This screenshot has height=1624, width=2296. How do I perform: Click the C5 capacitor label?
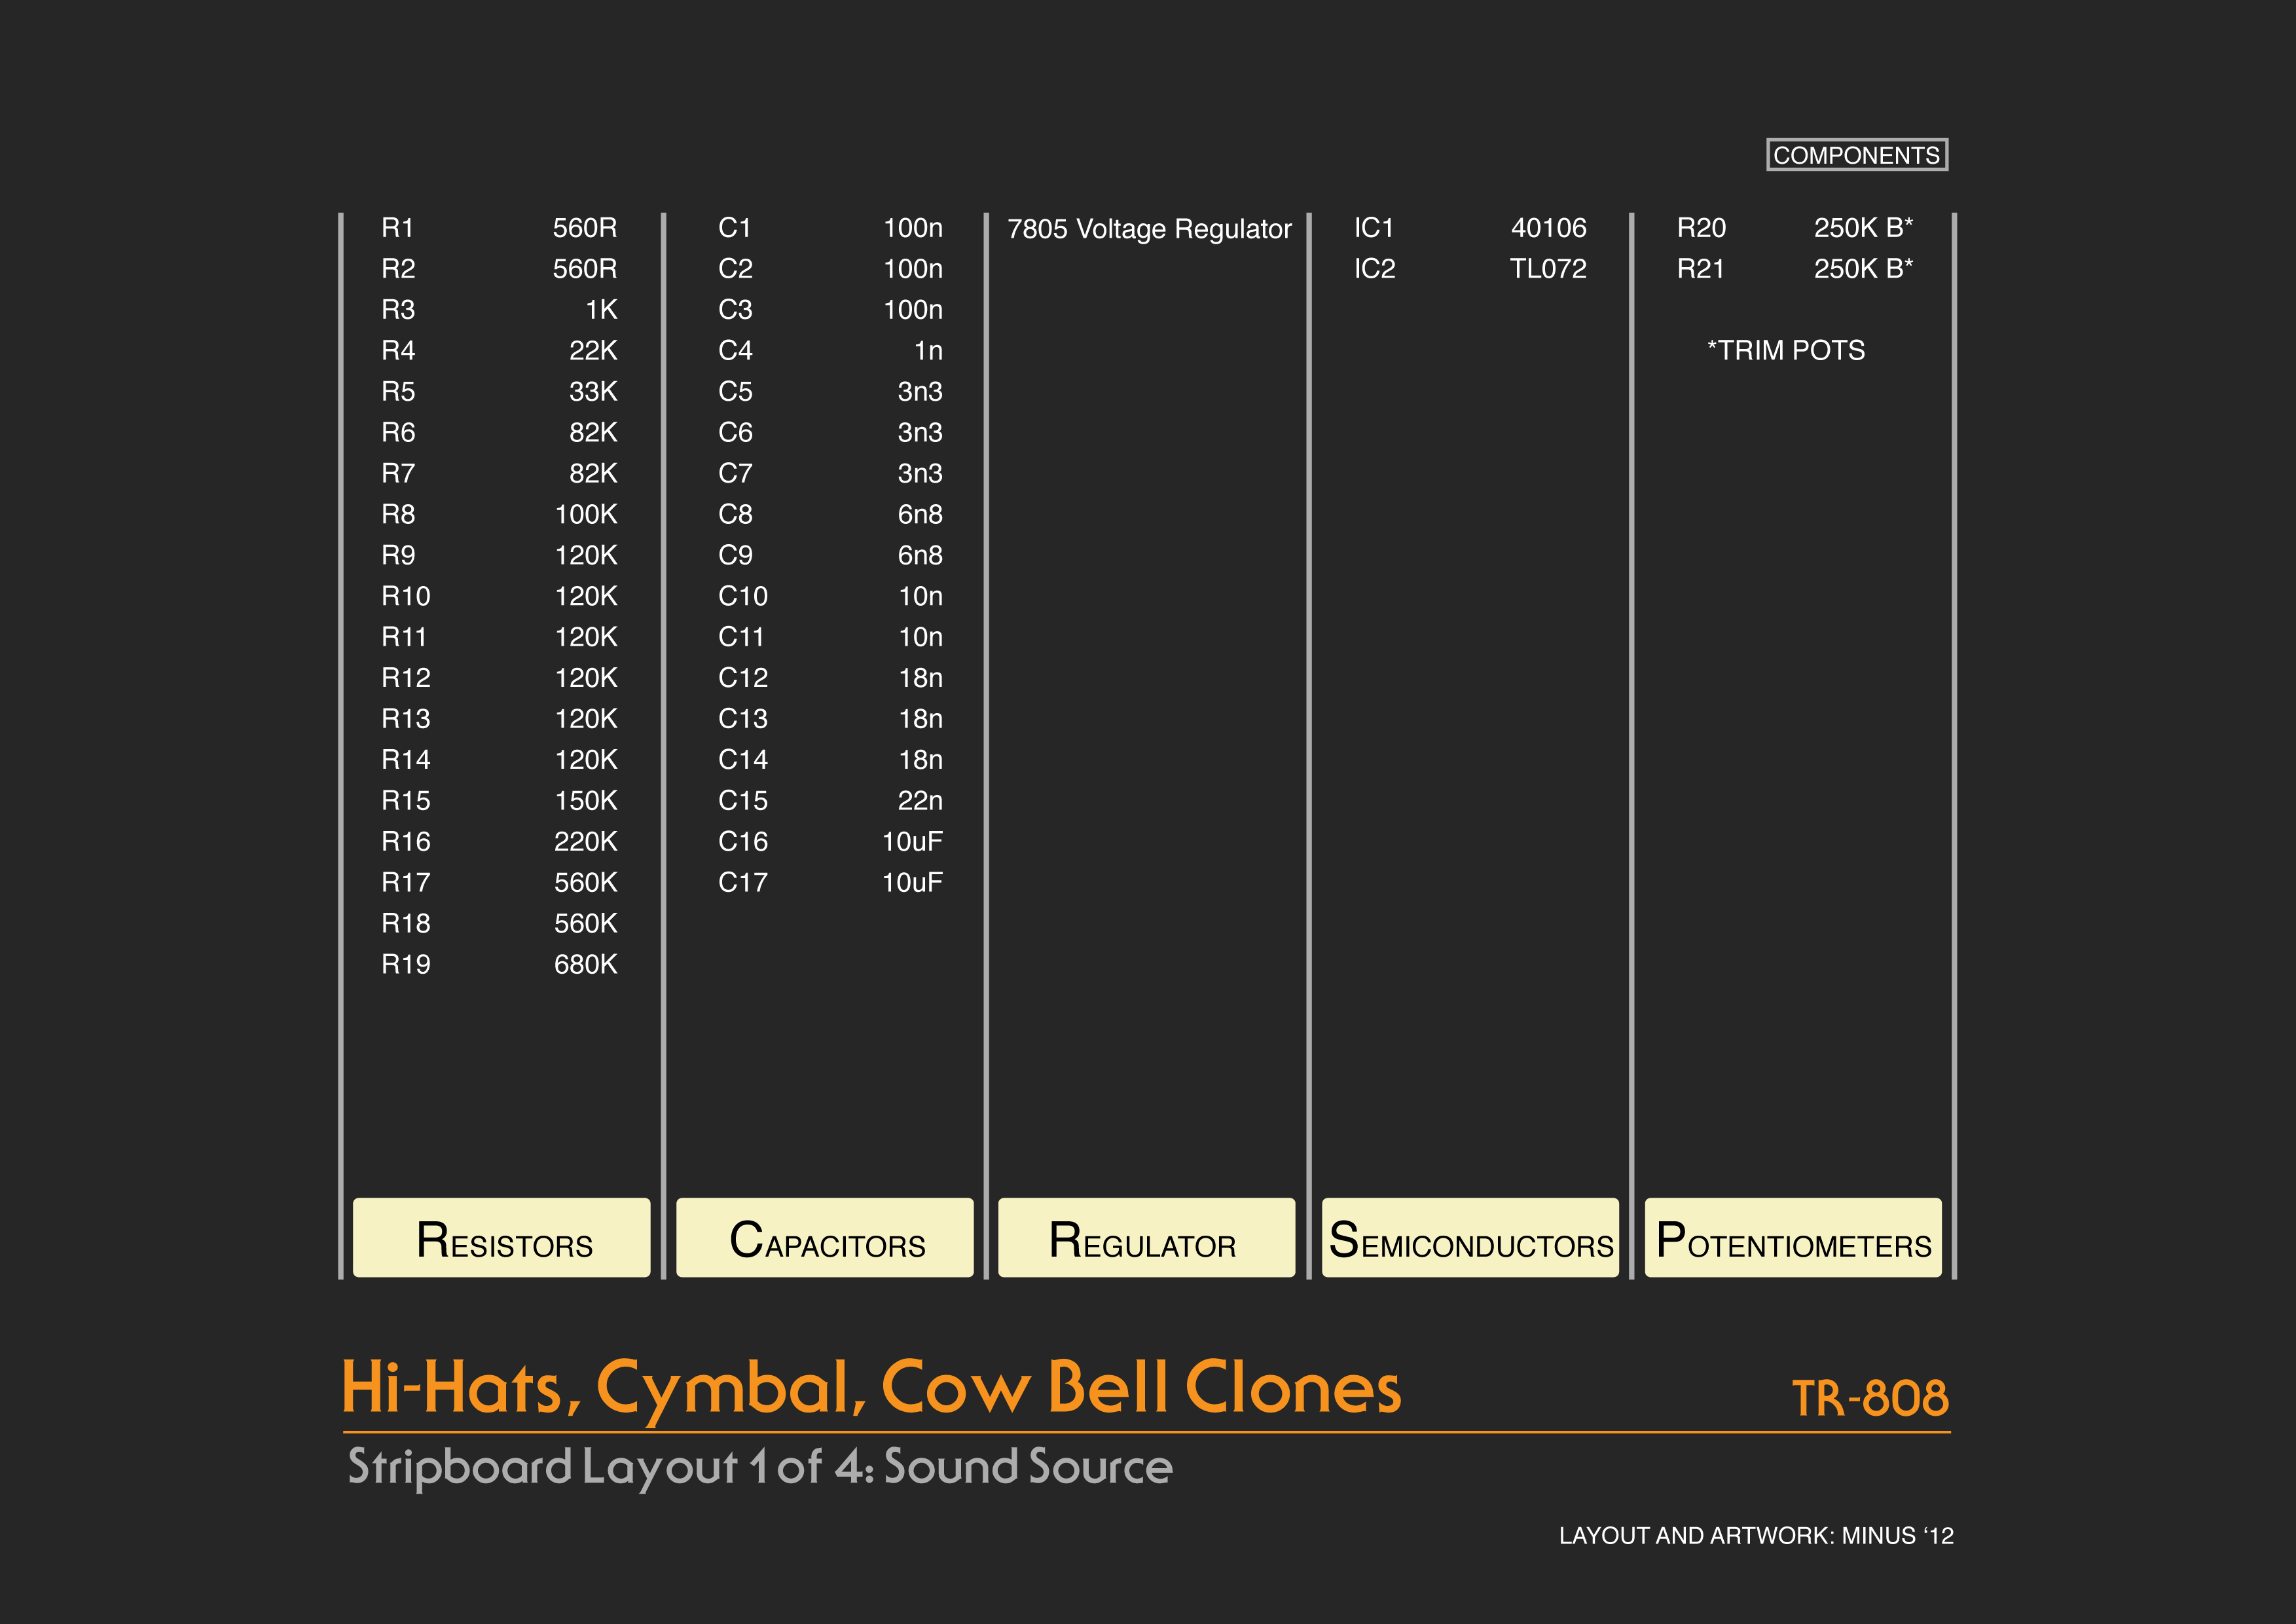(x=735, y=392)
